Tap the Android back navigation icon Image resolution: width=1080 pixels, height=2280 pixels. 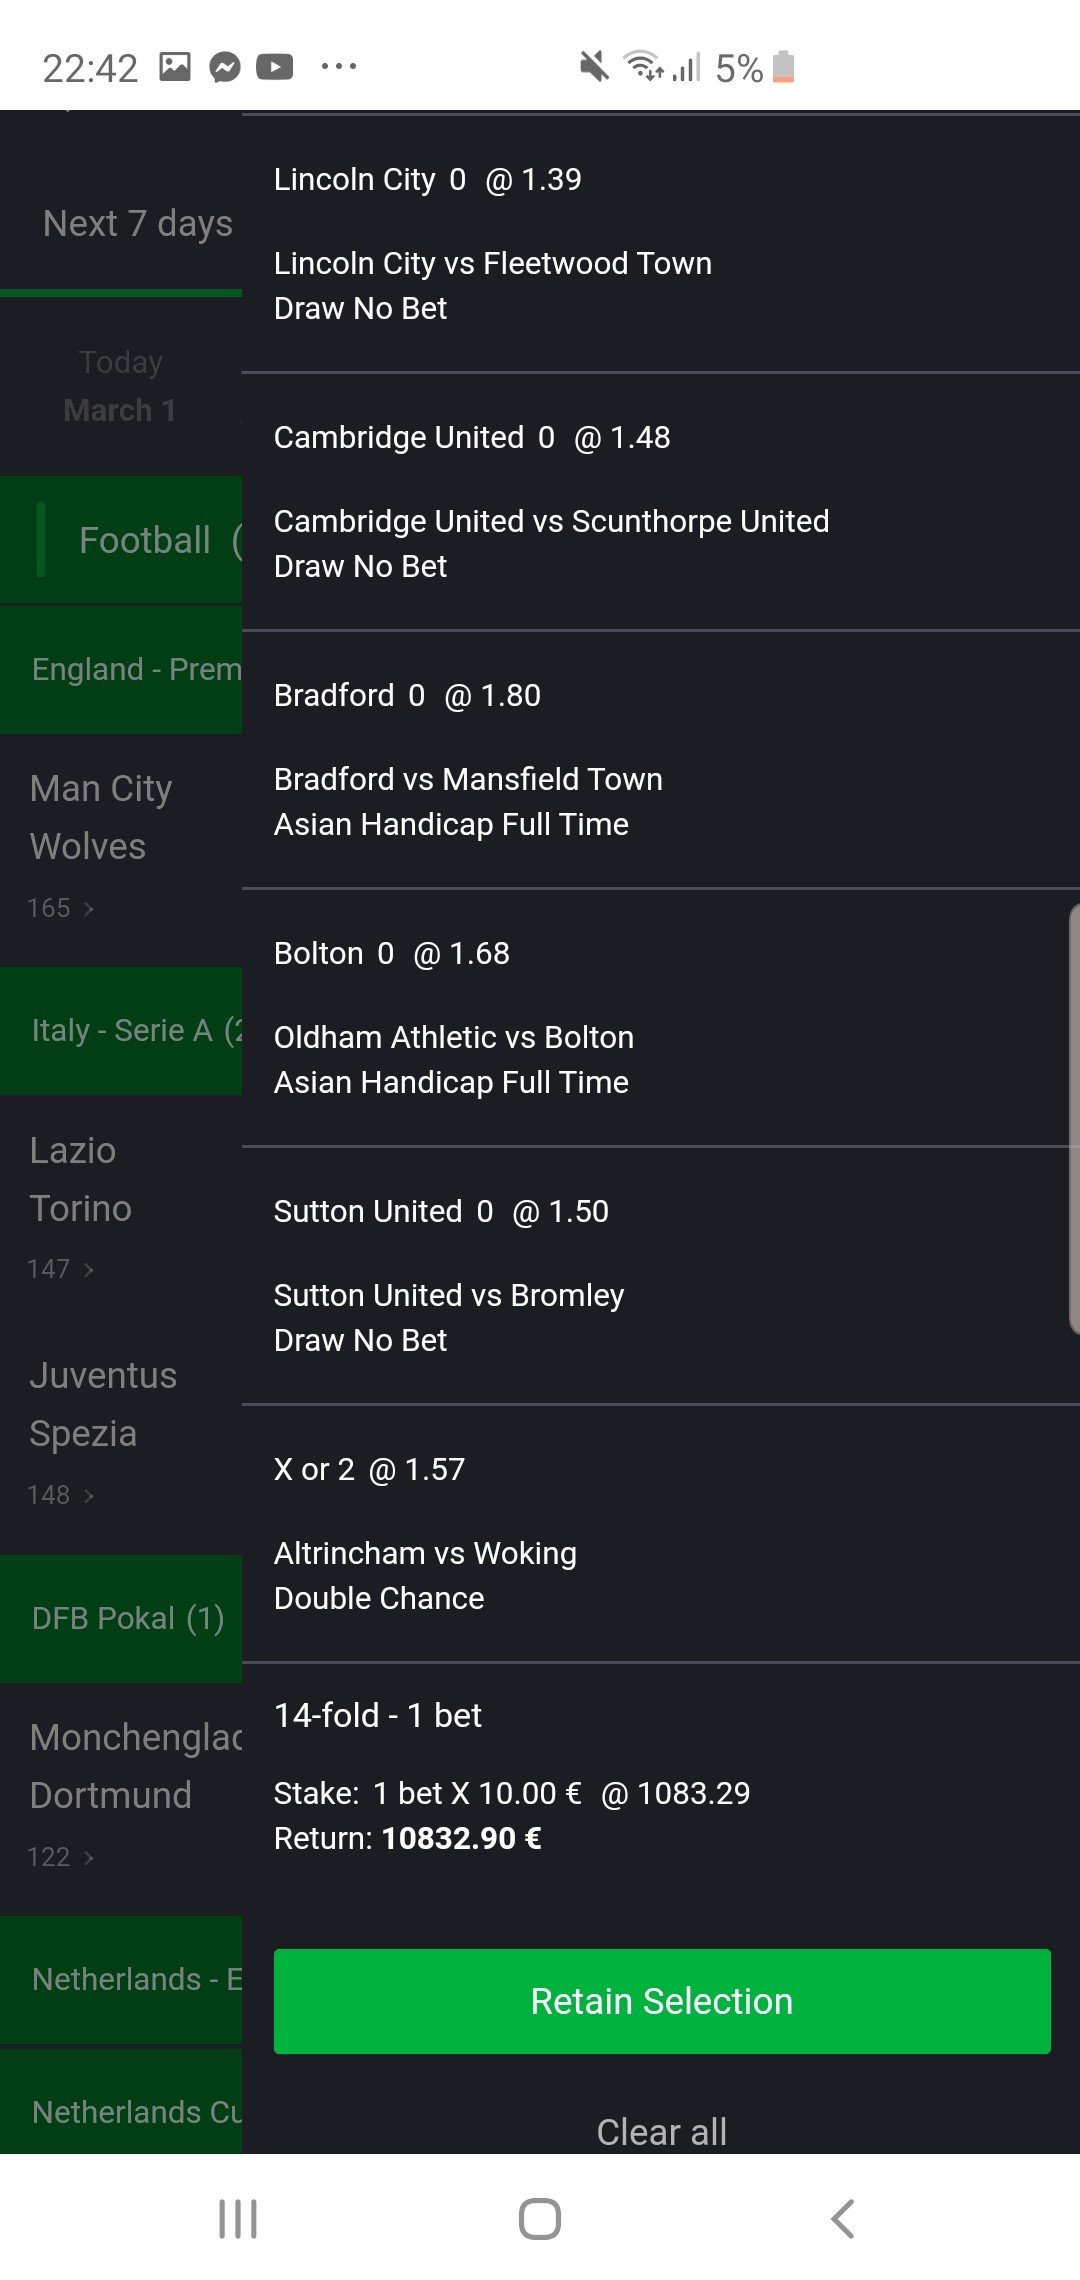[843, 2218]
